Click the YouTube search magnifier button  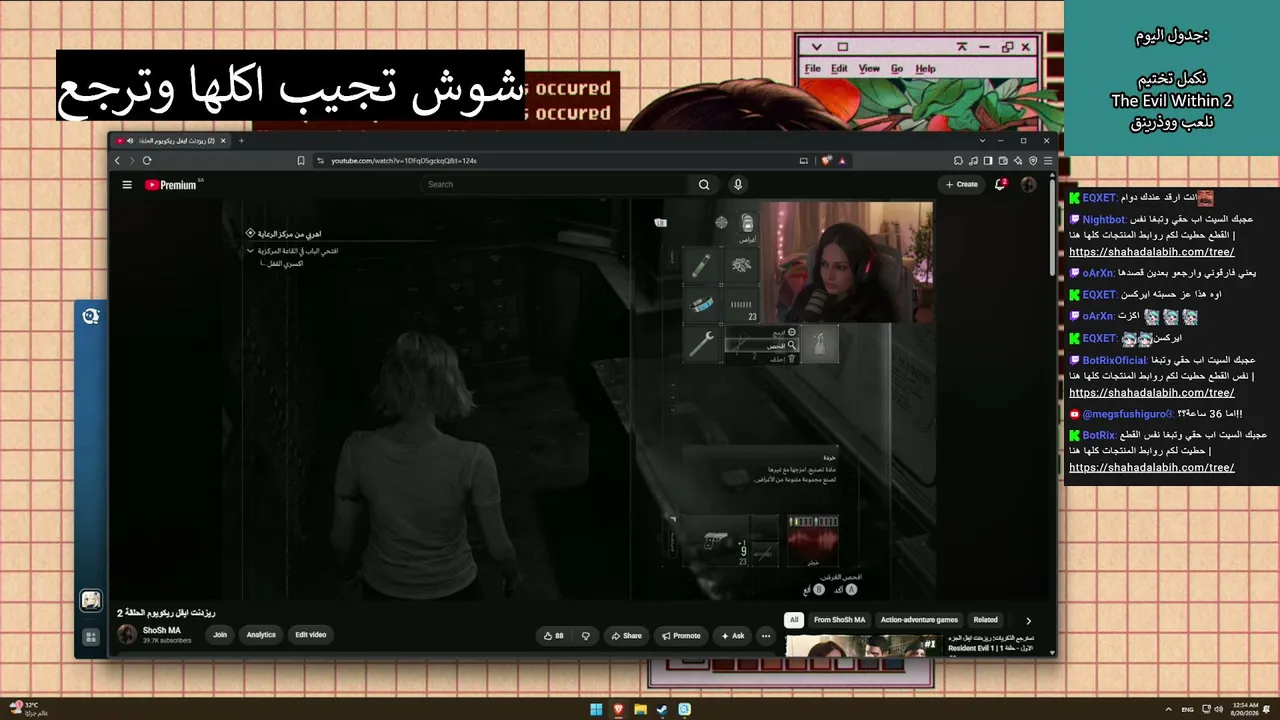point(704,184)
